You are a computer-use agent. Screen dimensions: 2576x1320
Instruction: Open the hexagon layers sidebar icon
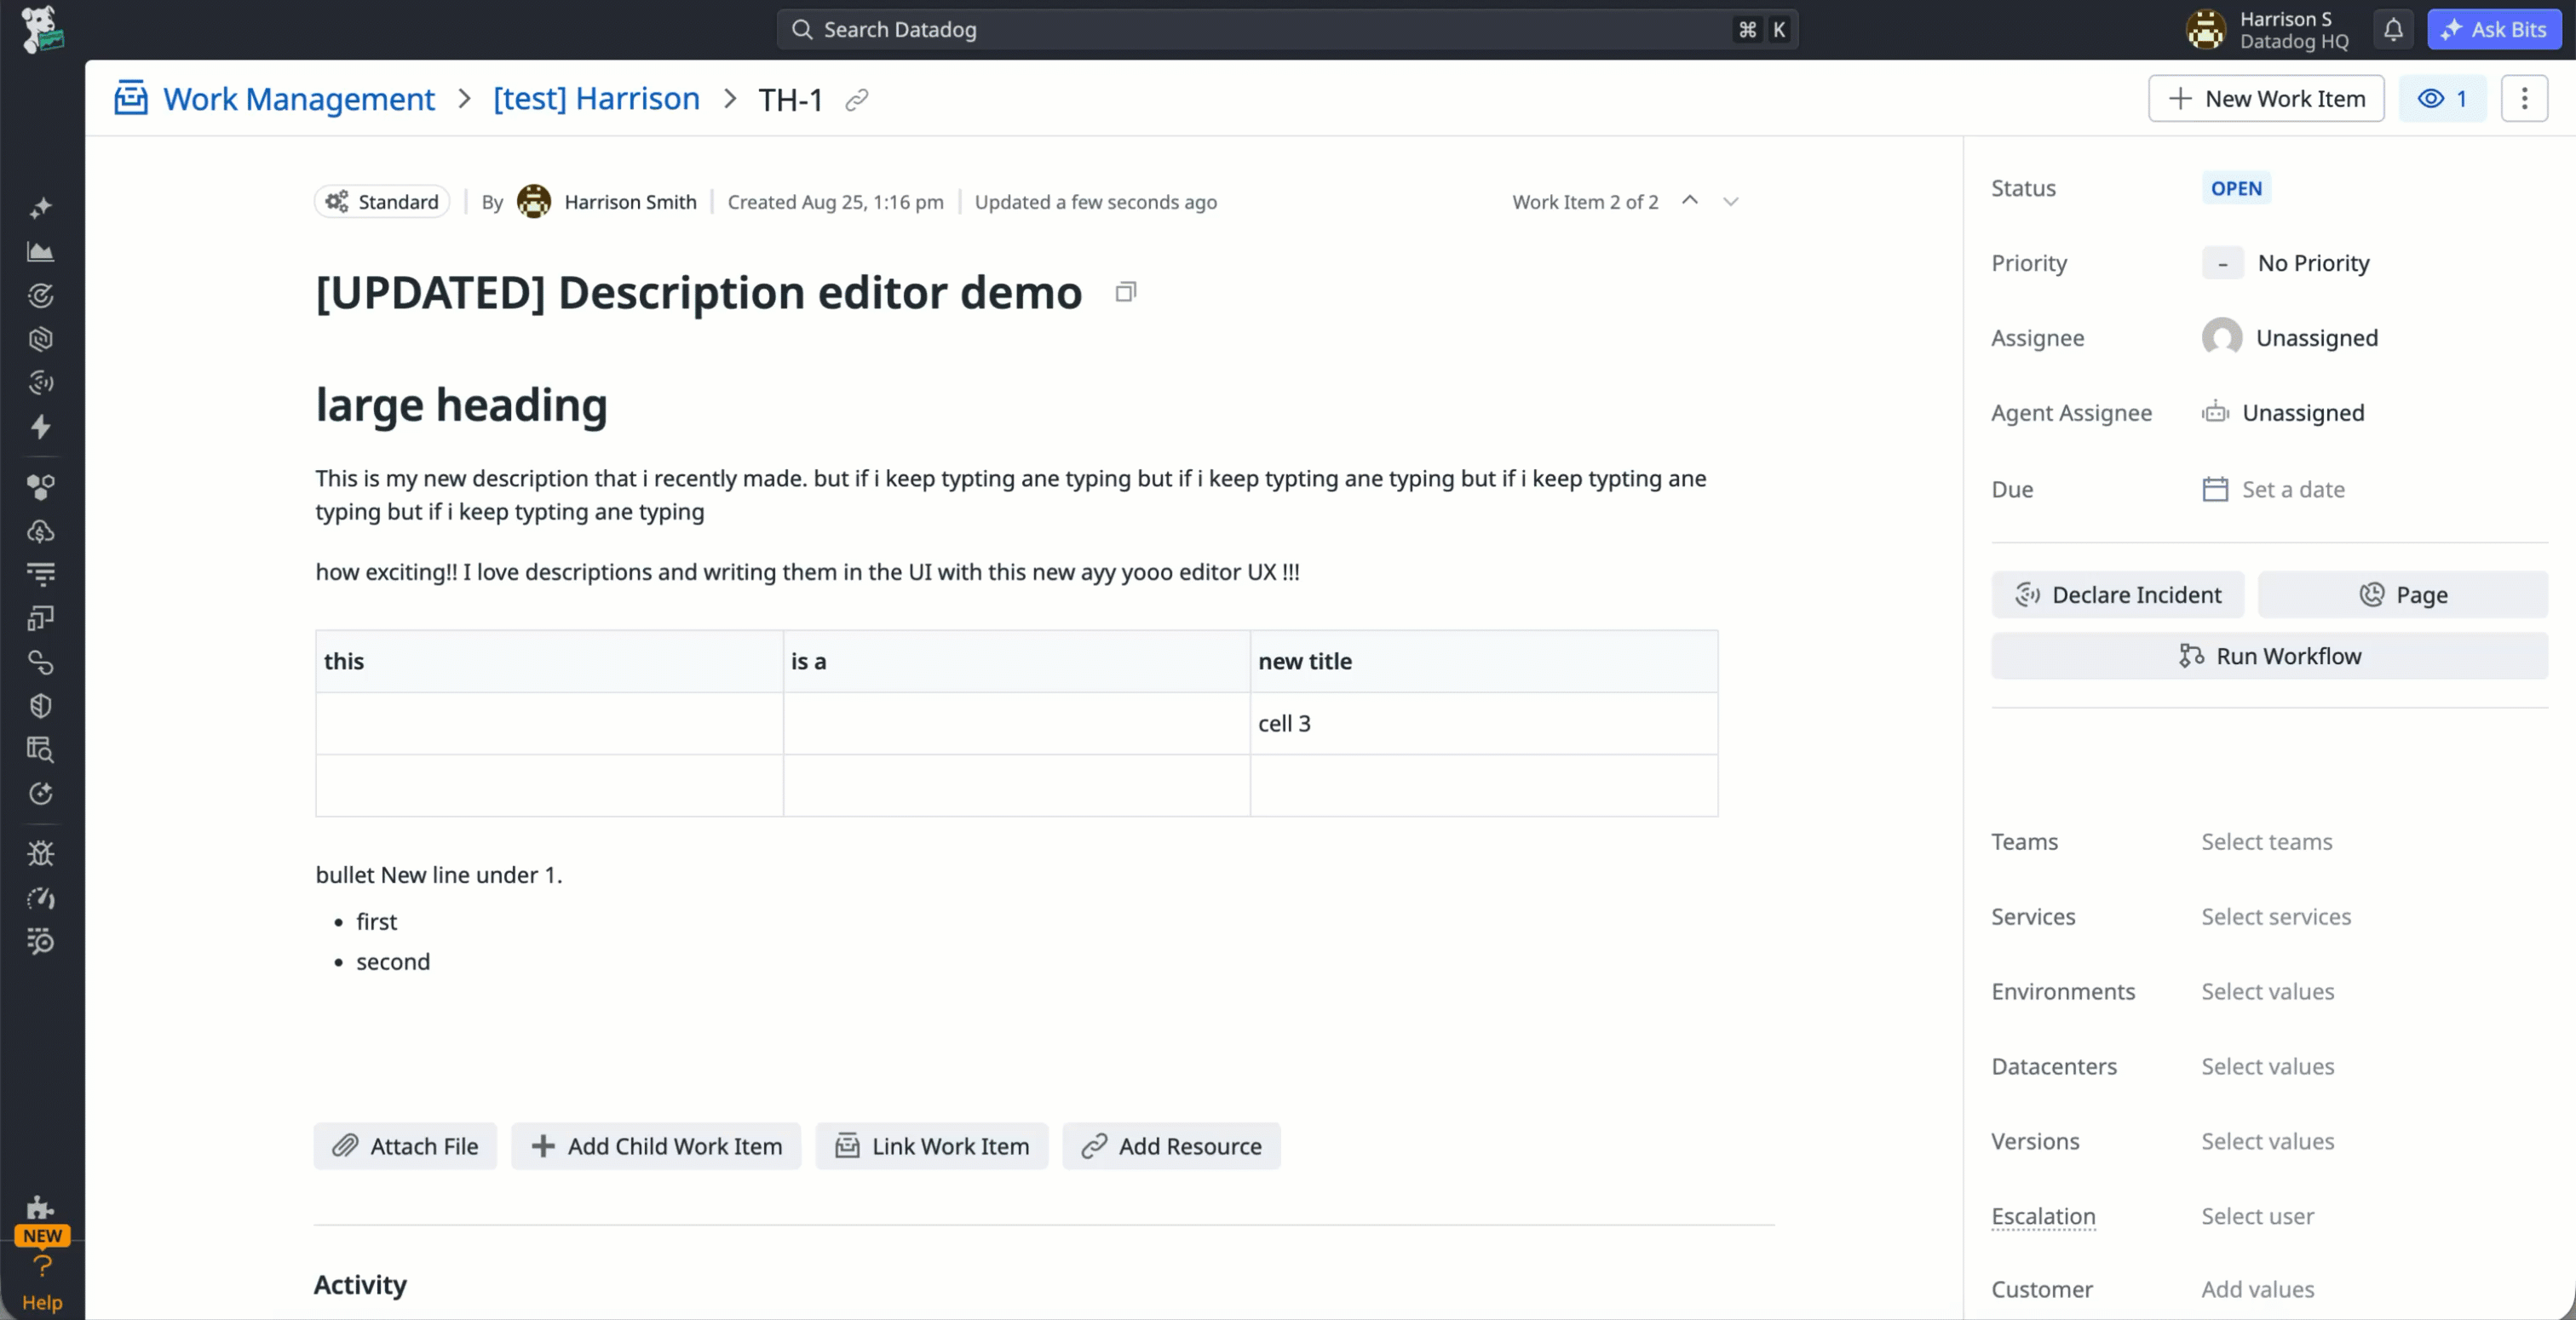(41, 340)
